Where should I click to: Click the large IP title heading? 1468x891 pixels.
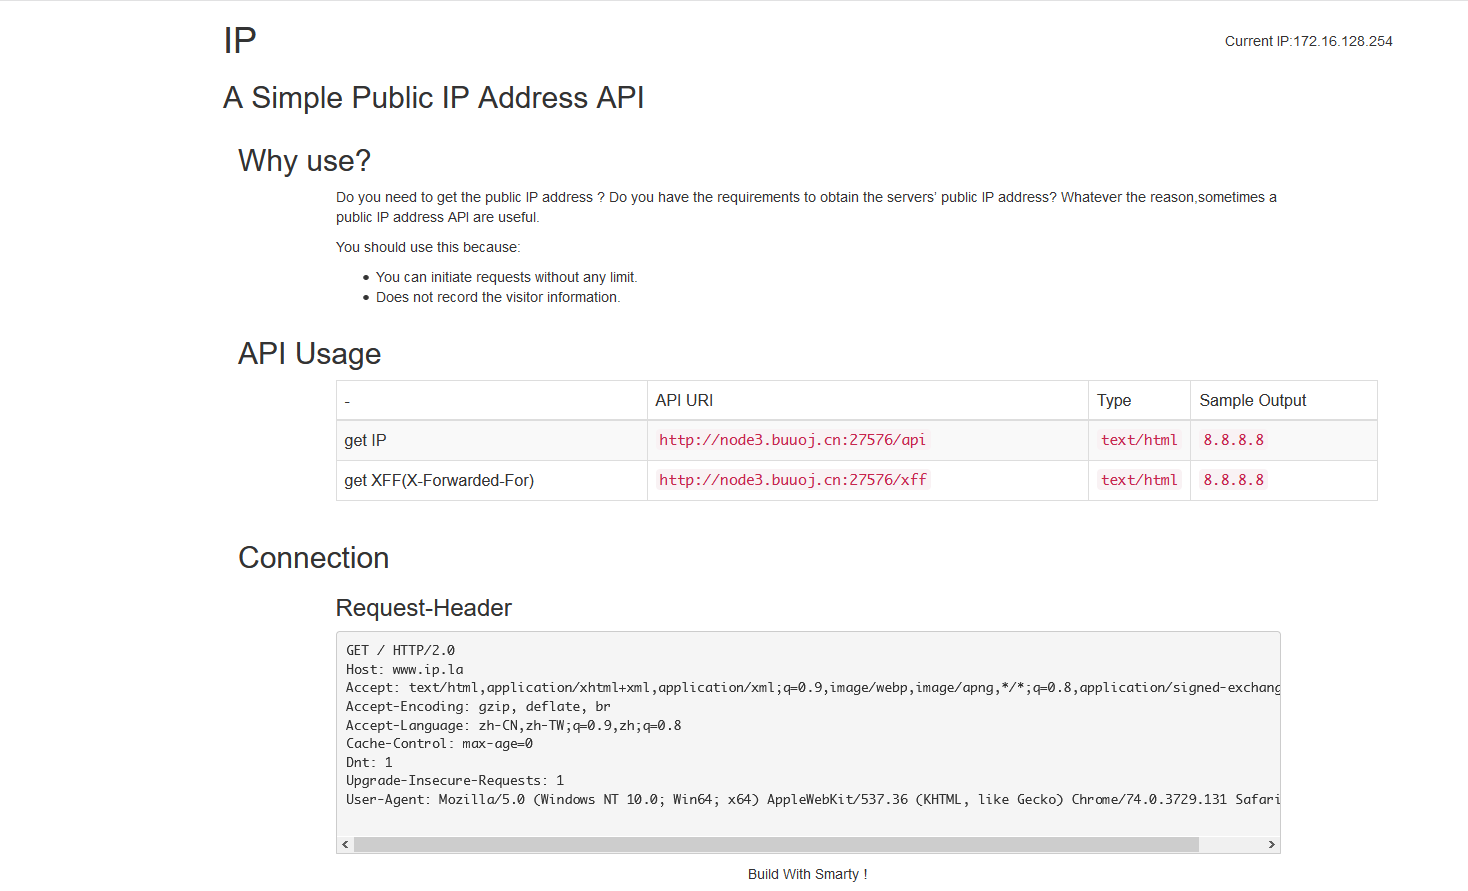(240, 41)
